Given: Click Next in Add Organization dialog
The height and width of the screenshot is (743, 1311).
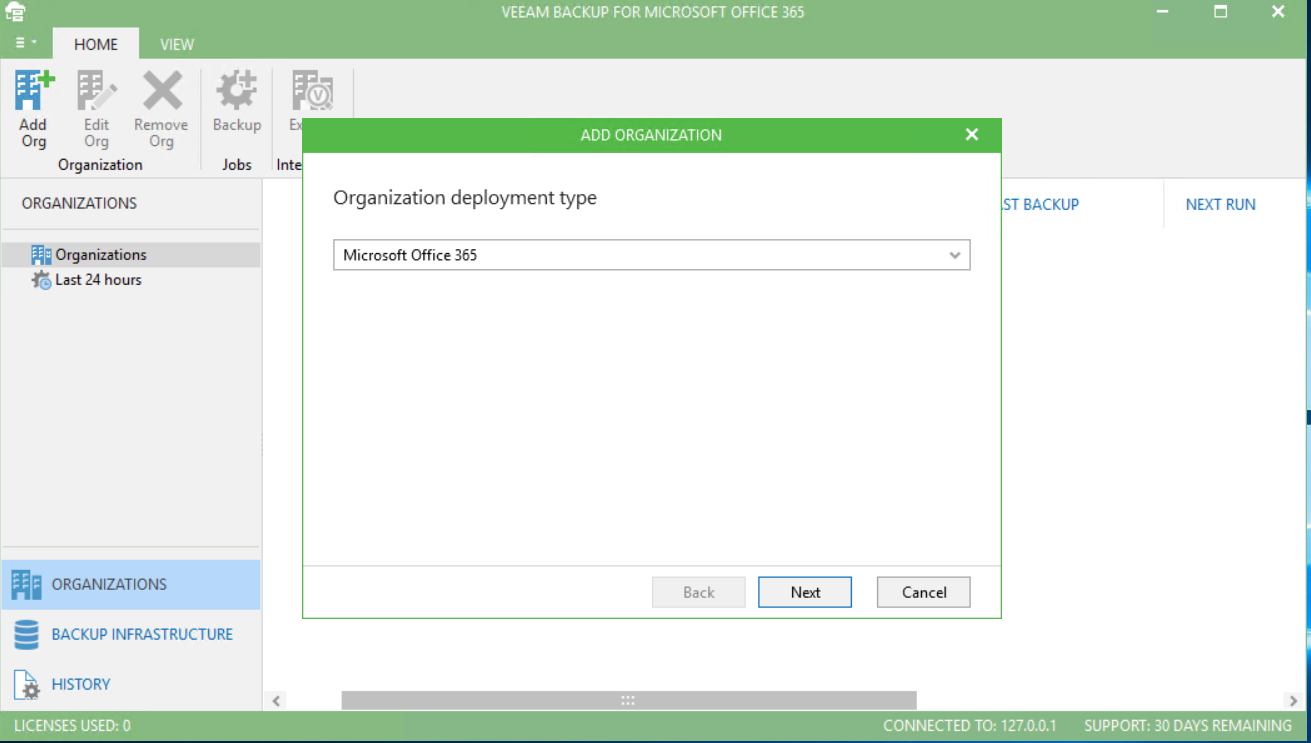Looking at the screenshot, I should click(805, 592).
